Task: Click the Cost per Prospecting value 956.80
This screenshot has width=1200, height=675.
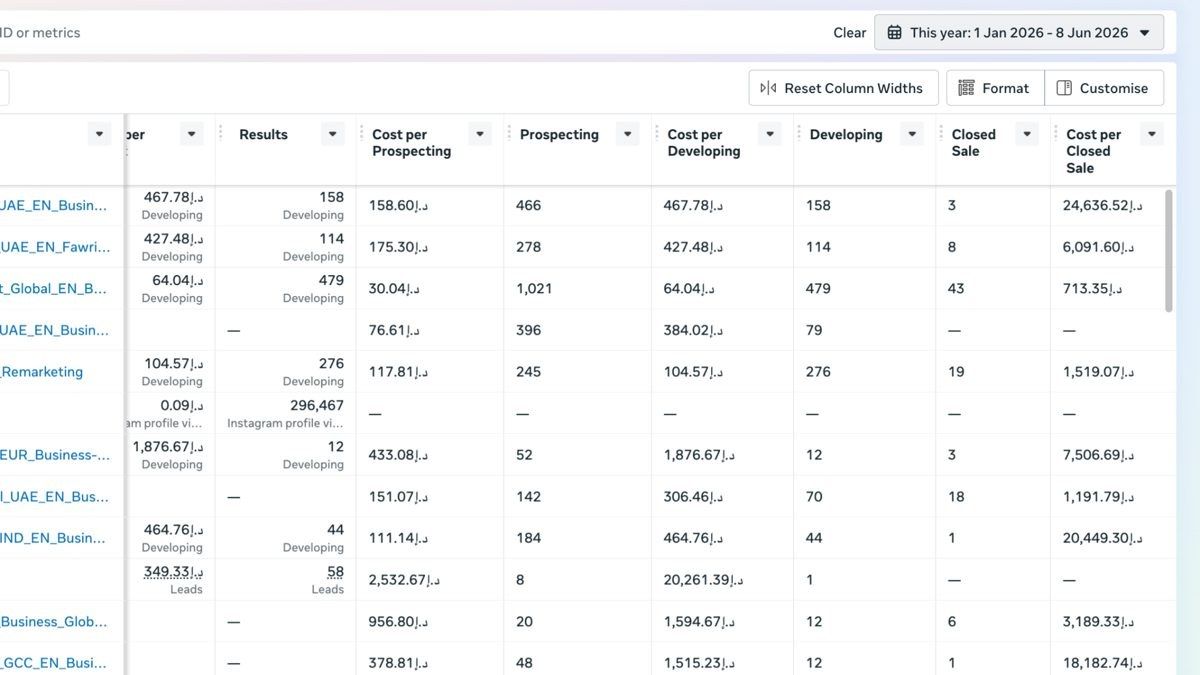Action: (399, 621)
